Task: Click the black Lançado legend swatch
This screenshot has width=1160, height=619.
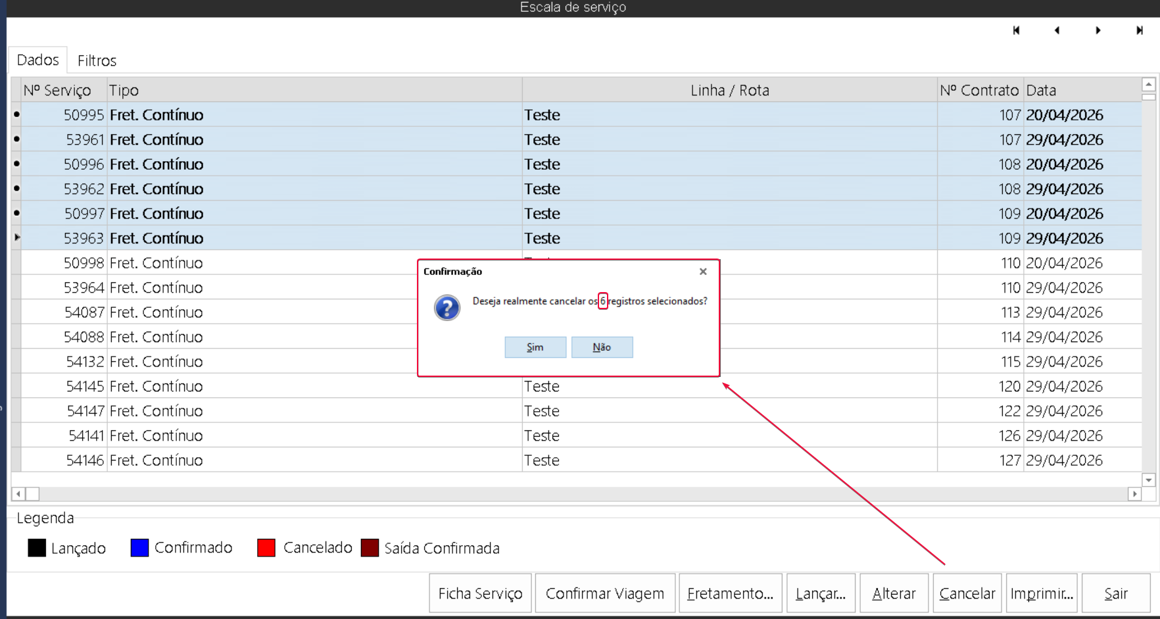Action: [37, 548]
